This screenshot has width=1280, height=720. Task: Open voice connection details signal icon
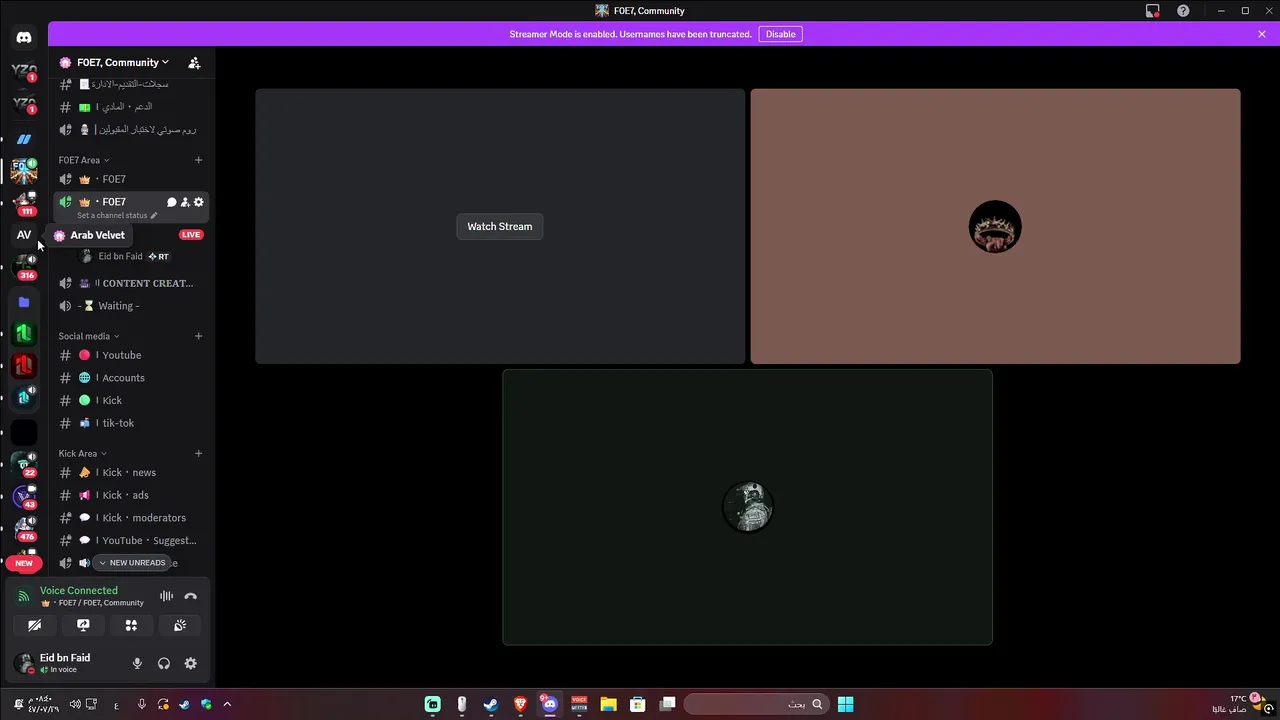tap(23, 597)
